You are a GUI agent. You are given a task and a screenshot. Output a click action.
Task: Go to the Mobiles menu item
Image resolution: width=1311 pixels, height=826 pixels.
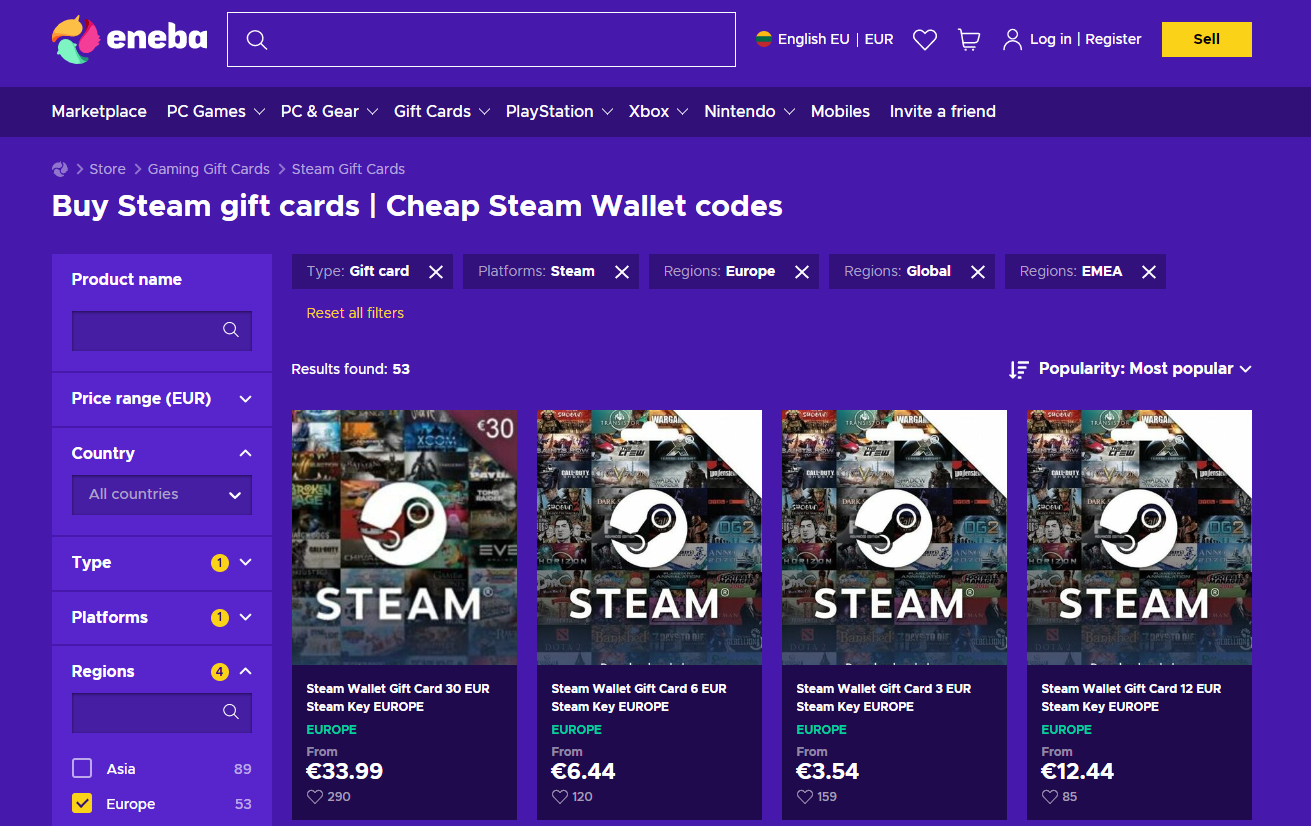840,112
